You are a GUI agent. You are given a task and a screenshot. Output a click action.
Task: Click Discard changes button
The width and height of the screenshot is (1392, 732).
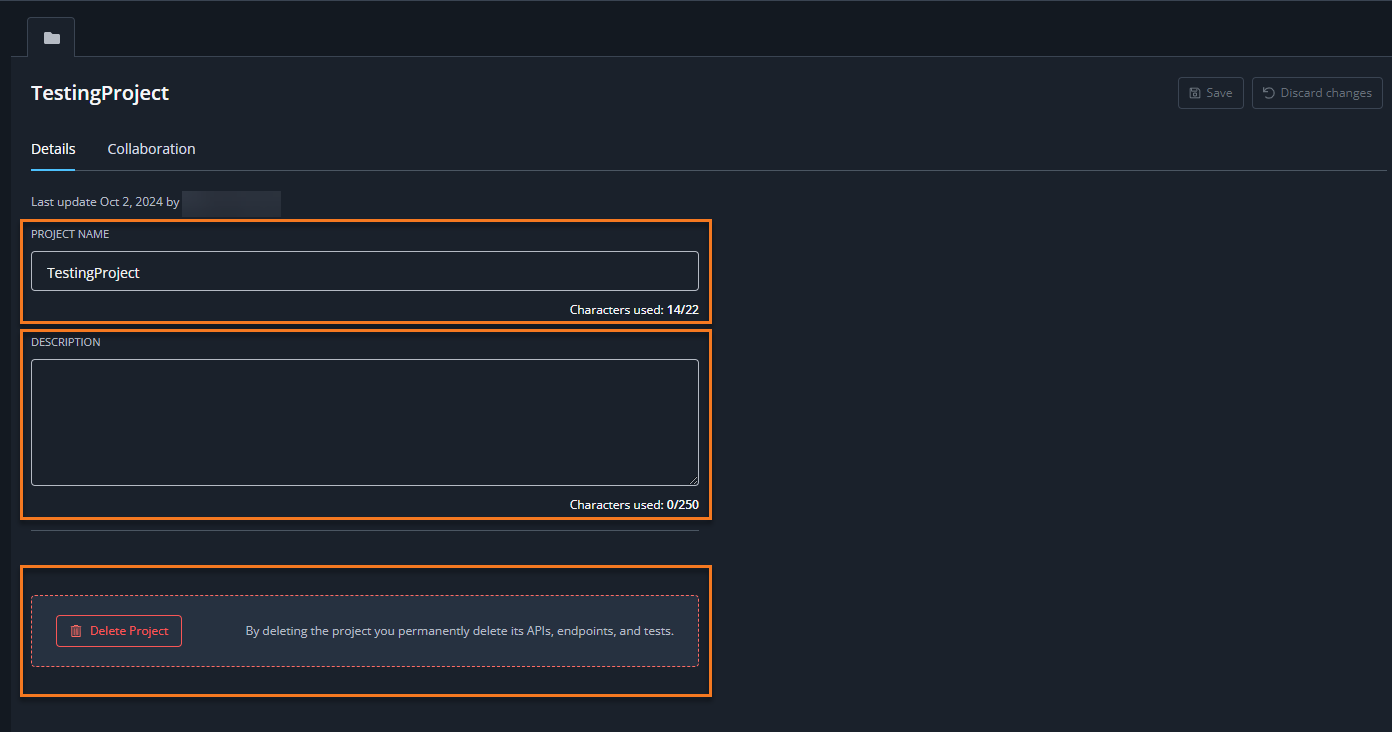(1317, 93)
